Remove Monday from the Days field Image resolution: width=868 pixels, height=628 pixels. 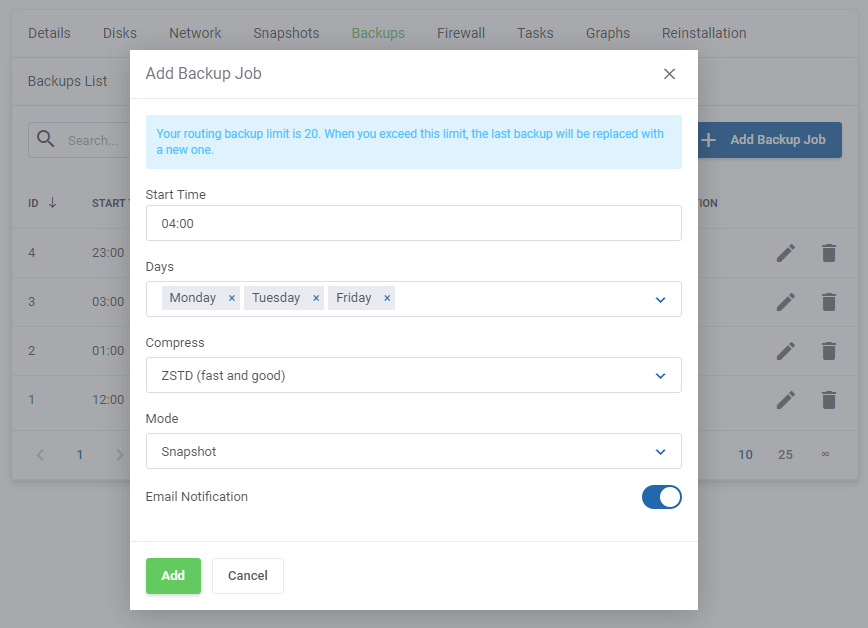[232, 298]
